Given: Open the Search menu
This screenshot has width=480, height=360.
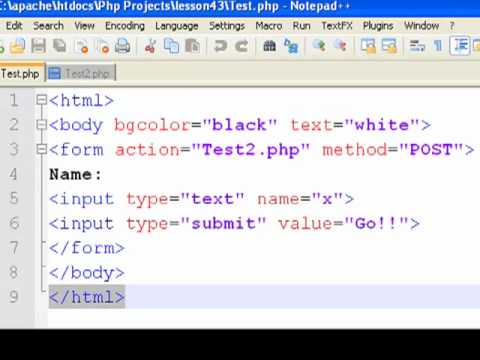Looking at the screenshot, I should pyautogui.click(x=48, y=26).
